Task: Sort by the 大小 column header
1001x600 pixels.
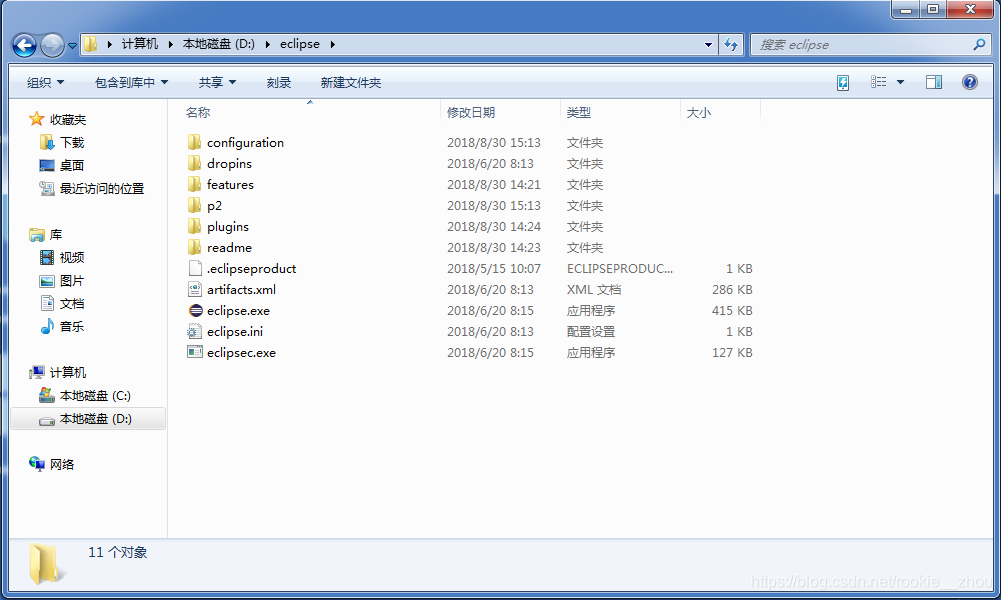Action: point(698,112)
